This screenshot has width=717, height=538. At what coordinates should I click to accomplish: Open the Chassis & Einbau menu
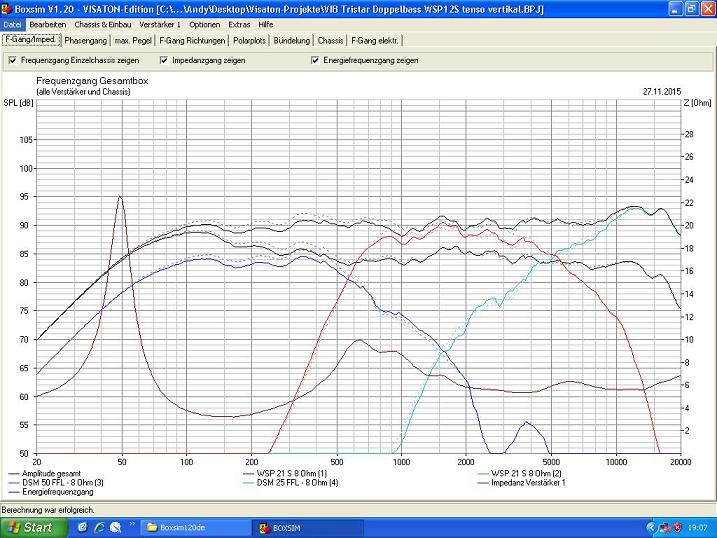tap(103, 25)
